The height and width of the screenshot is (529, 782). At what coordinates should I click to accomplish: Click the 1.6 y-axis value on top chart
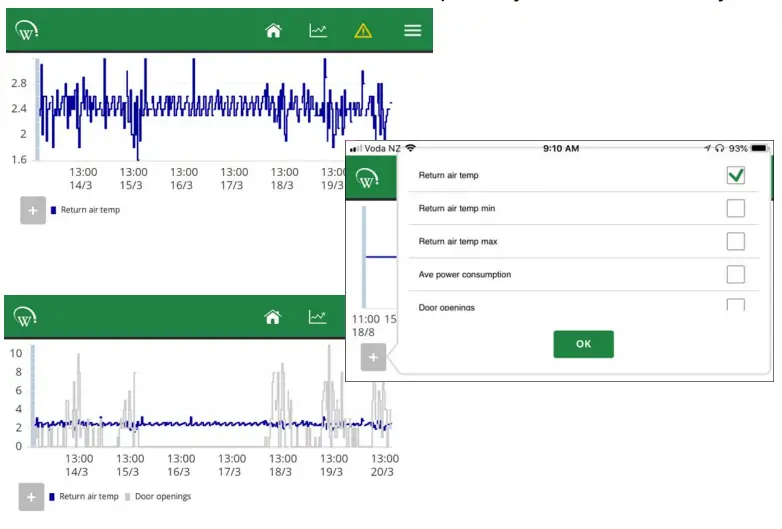pos(19,160)
